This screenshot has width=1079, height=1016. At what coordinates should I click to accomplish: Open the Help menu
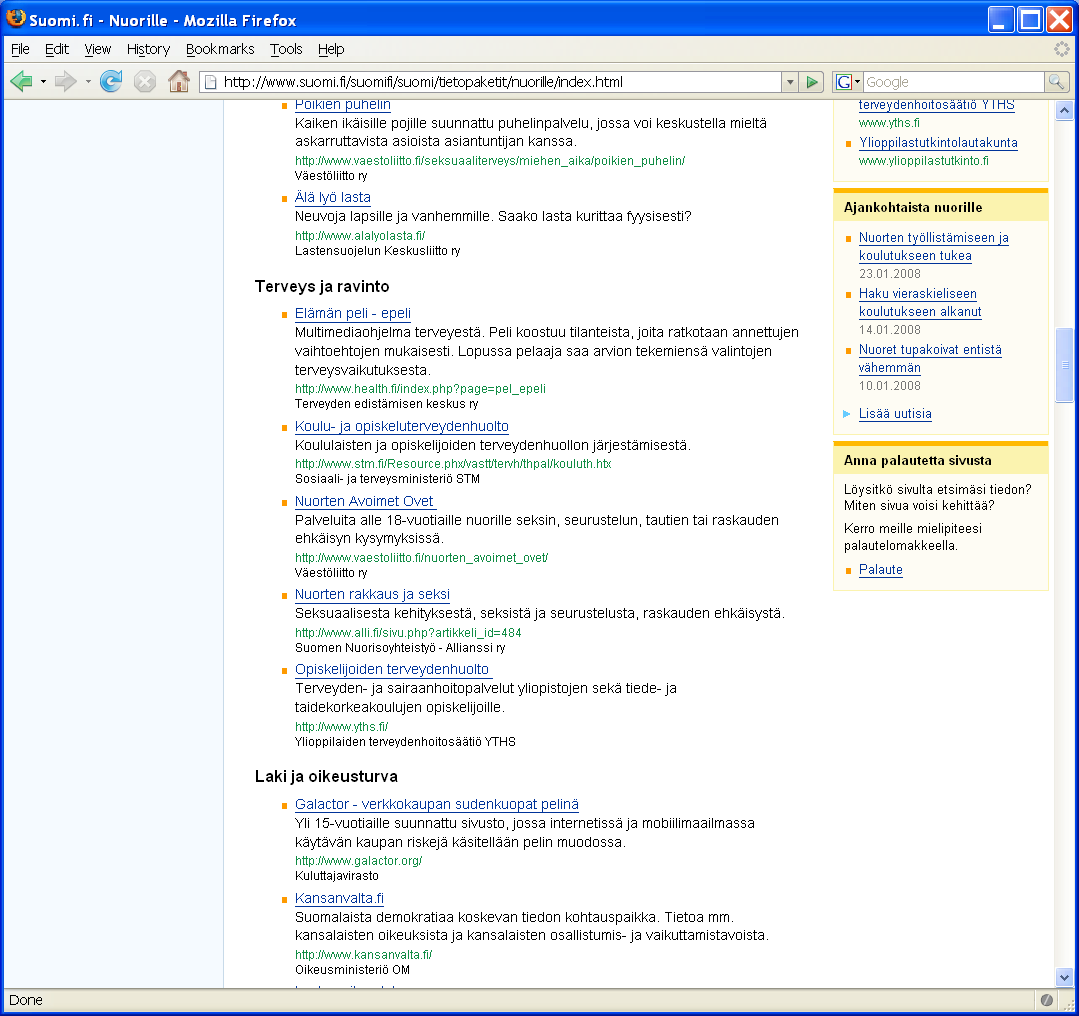pyautogui.click(x=330, y=49)
